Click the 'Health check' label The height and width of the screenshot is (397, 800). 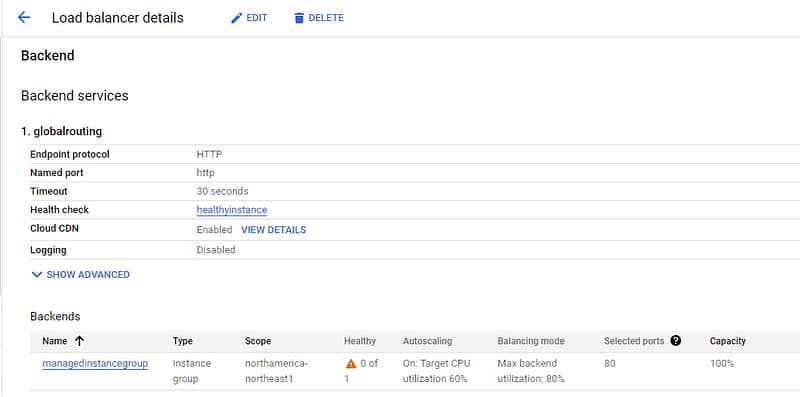(59, 210)
